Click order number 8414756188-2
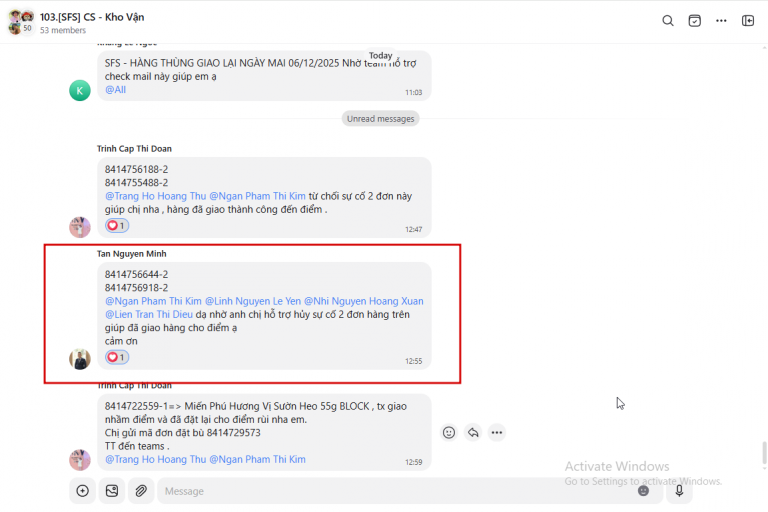768x512 pixels. click(136, 170)
